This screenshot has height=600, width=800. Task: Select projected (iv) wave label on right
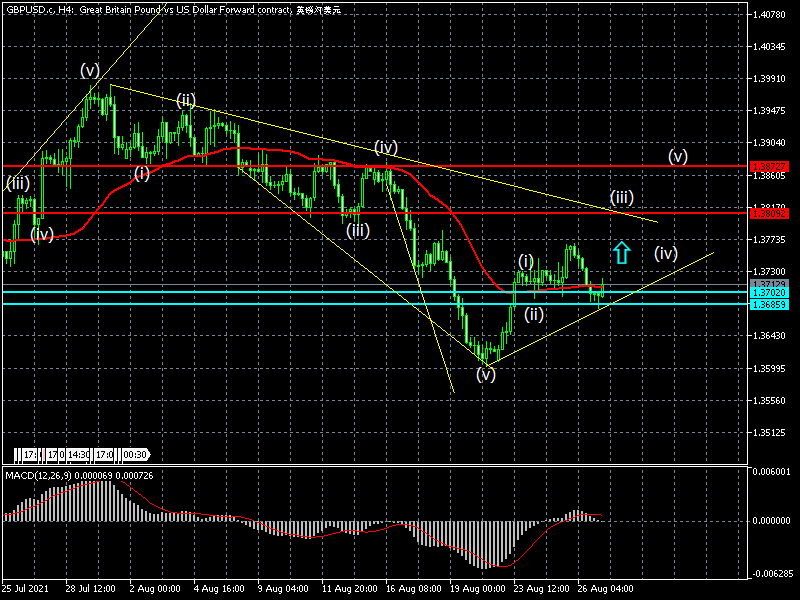[666, 253]
